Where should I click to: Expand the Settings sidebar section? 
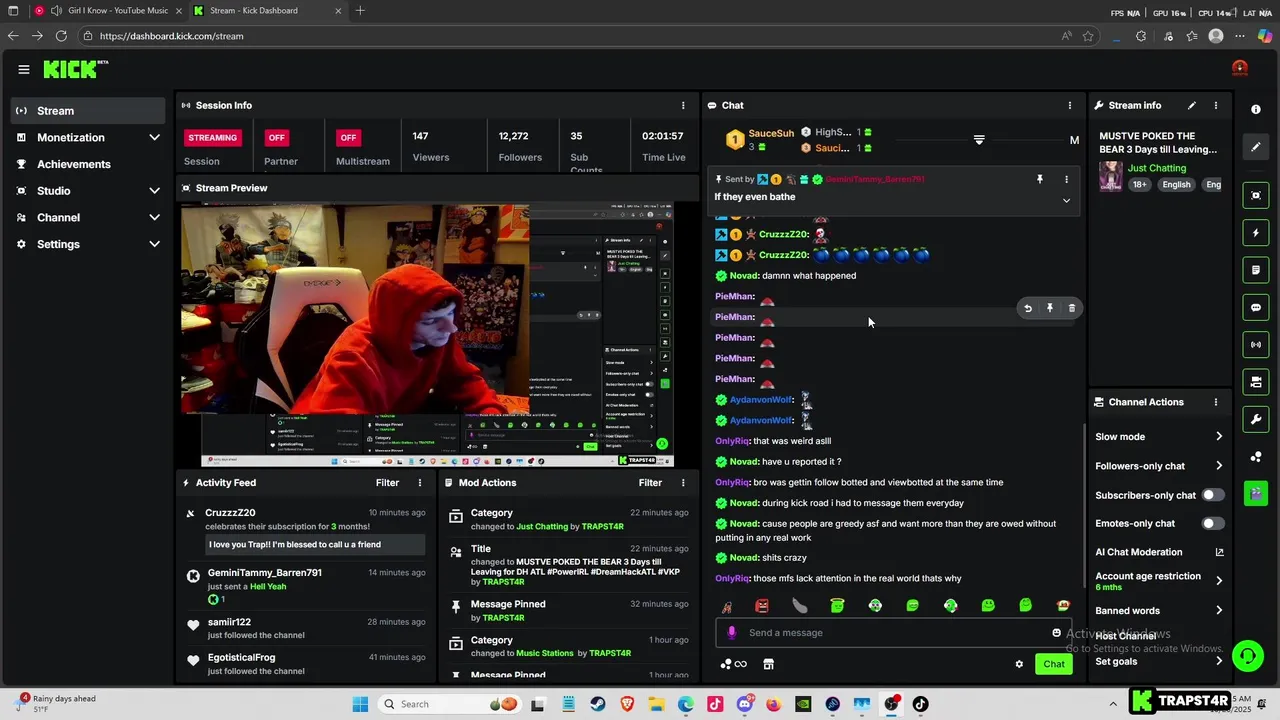pyautogui.click(x=154, y=244)
